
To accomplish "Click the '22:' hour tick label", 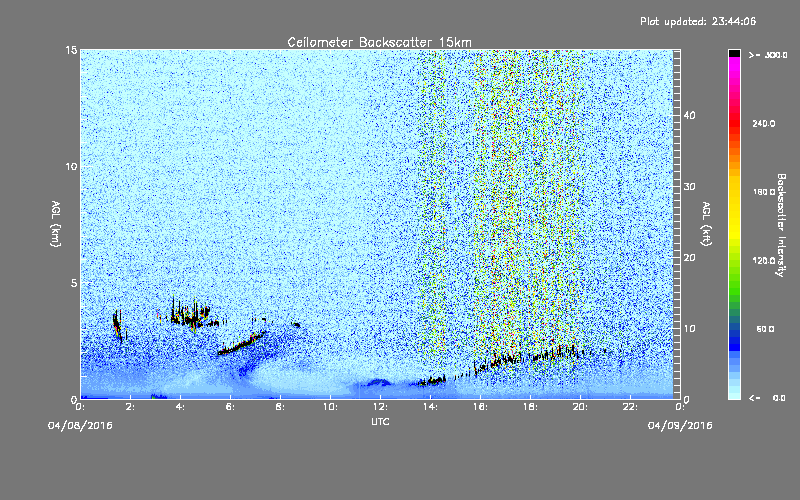I will [631, 407].
